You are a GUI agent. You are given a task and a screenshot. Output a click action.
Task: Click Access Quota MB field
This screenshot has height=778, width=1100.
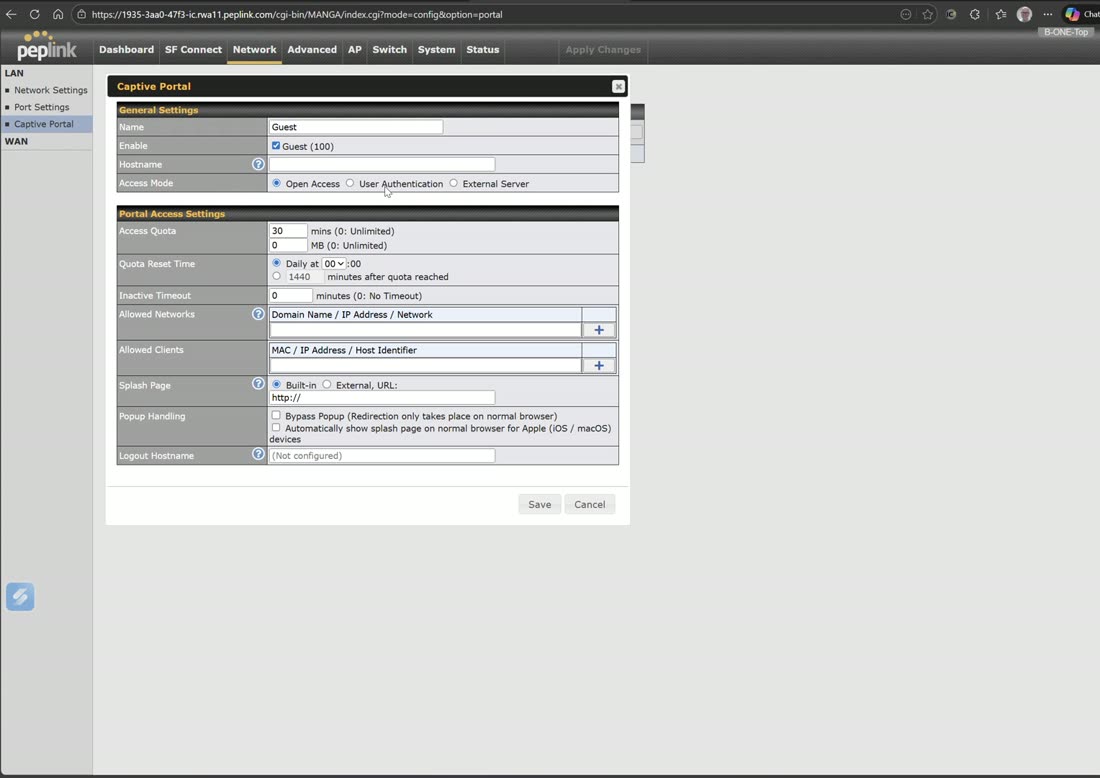288,246
